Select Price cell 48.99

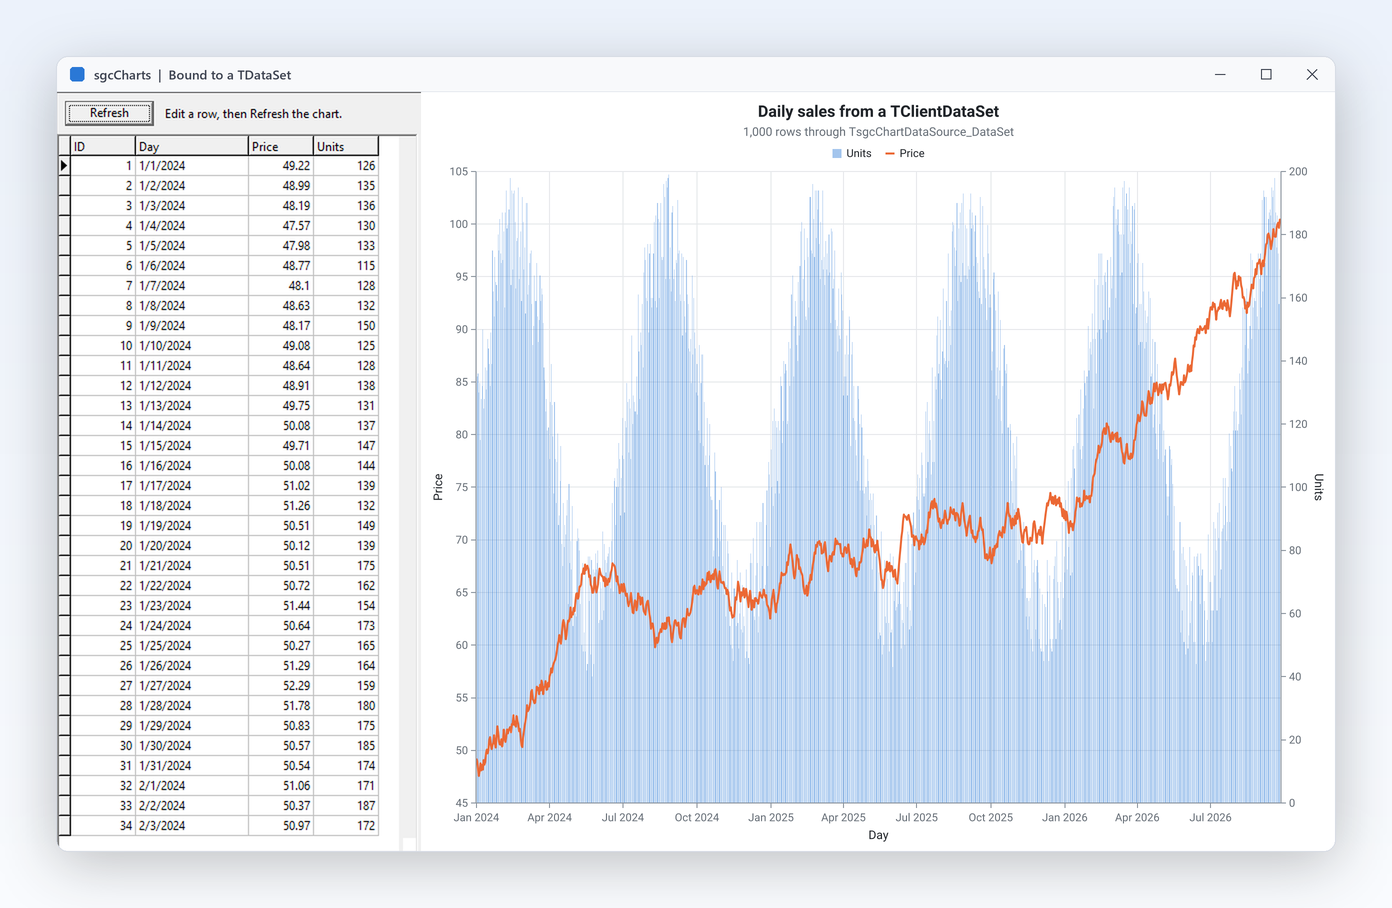(x=281, y=186)
